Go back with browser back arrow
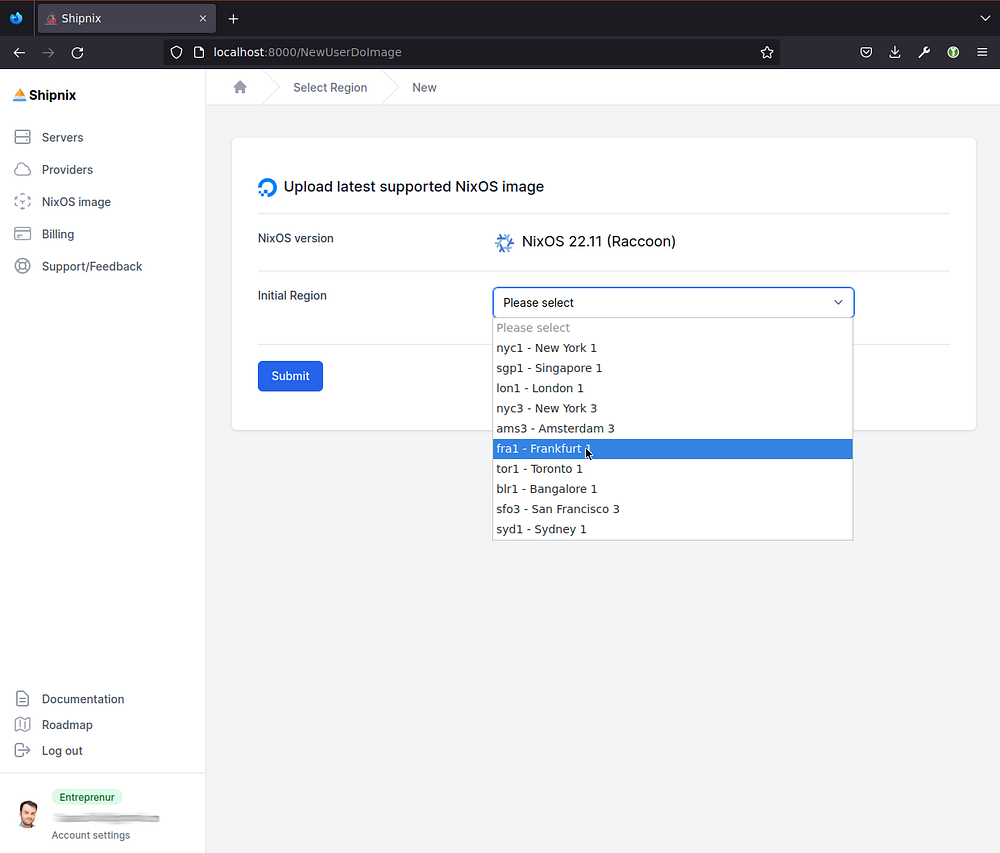This screenshot has height=853, width=1000. pos(19,52)
